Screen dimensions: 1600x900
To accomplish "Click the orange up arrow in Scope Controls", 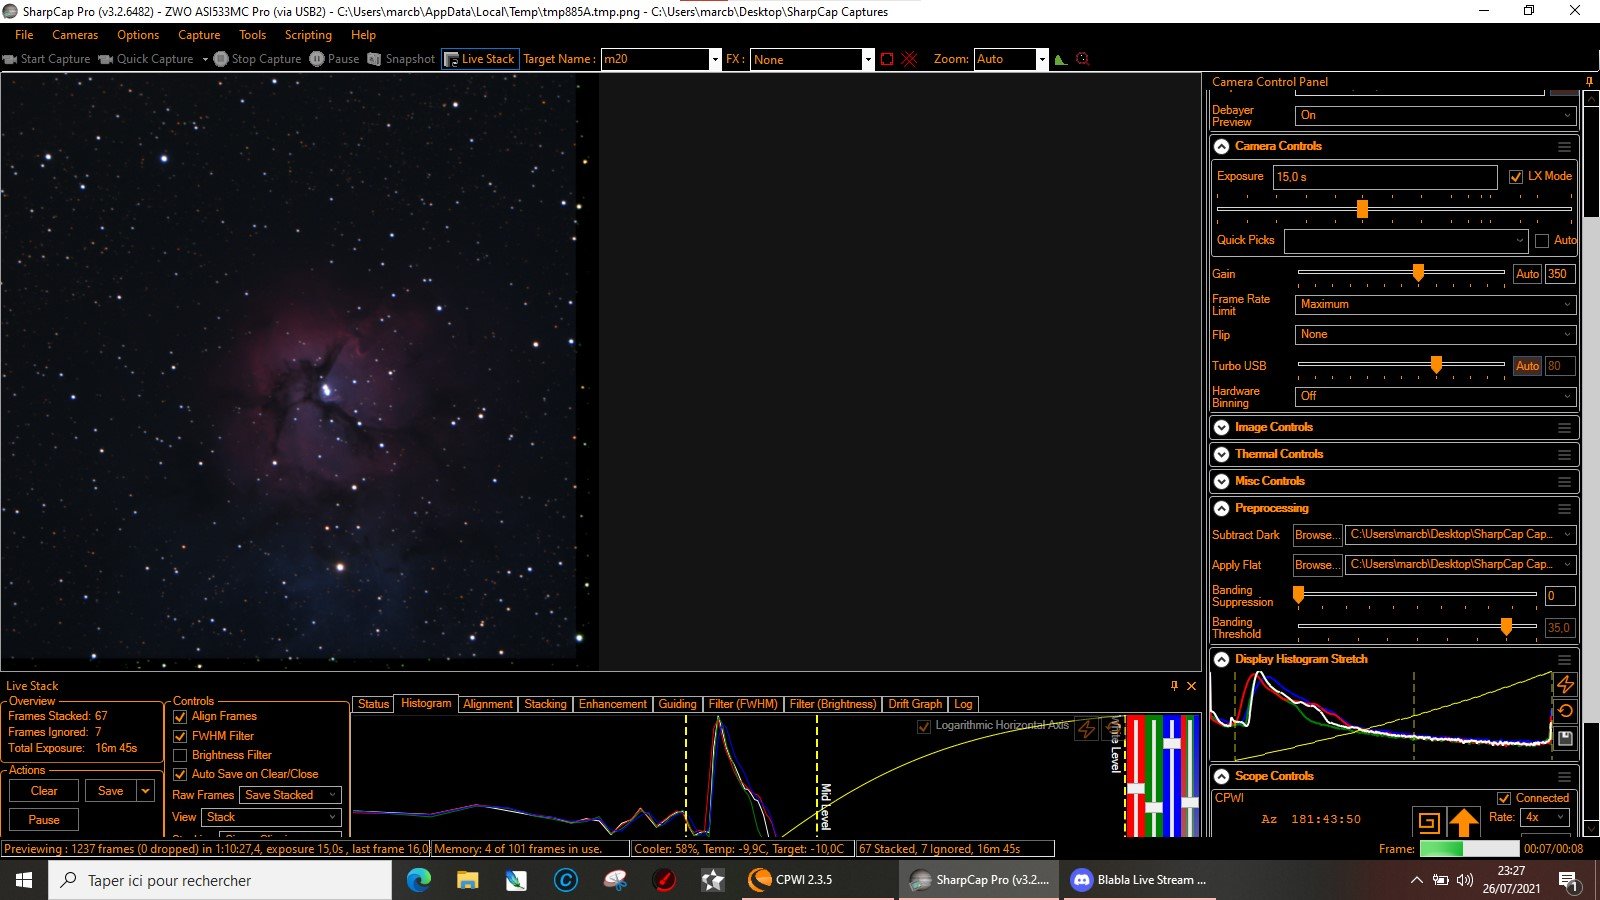I will point(1464,823).
